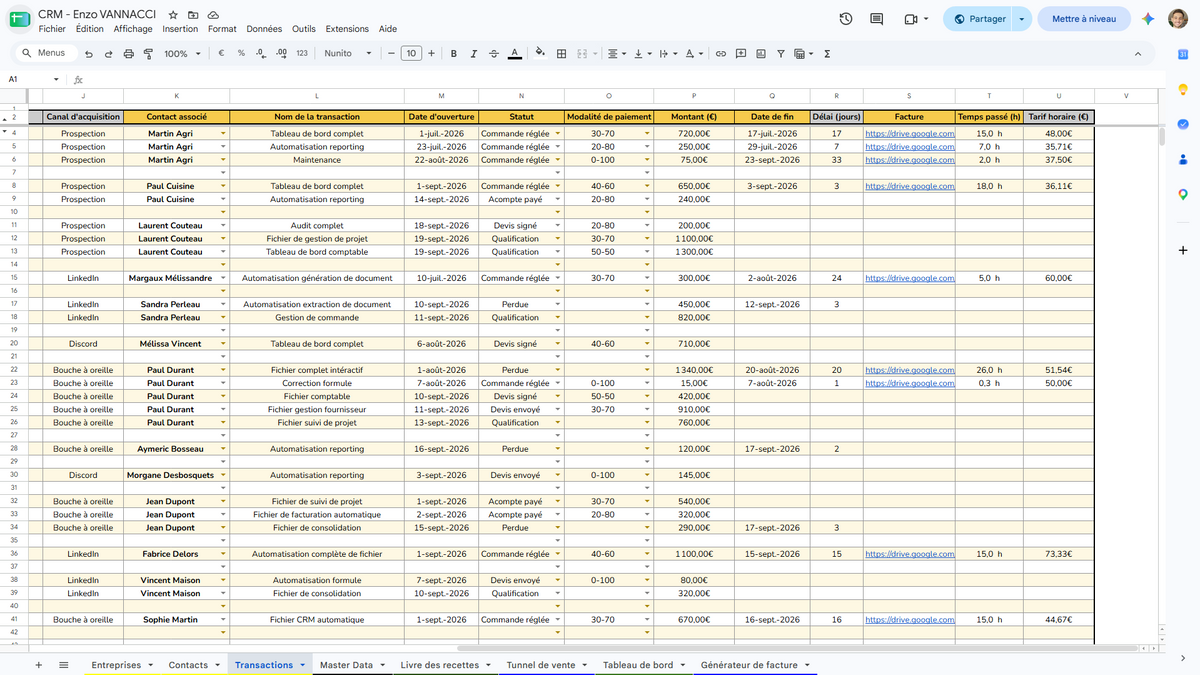Open number format 123 menu
This screenshot has width=1200, height=675.
(302, 54)
